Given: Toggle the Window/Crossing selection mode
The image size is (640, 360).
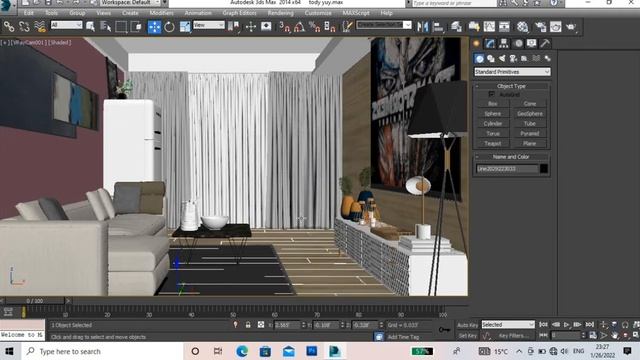Looking at the screenshot, I should click(137, 27).
